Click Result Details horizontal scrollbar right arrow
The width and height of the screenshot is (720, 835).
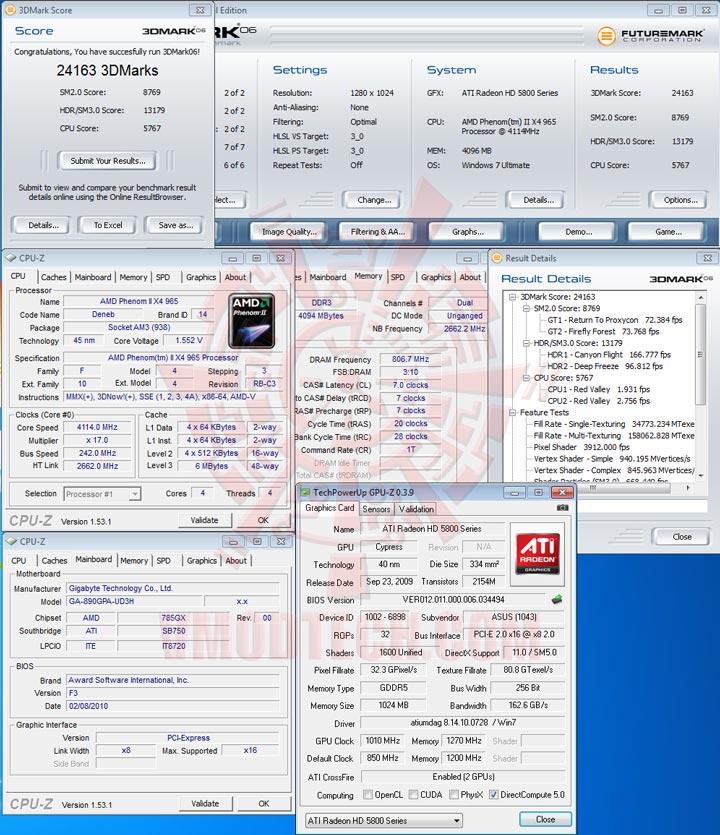click(688, 488)
